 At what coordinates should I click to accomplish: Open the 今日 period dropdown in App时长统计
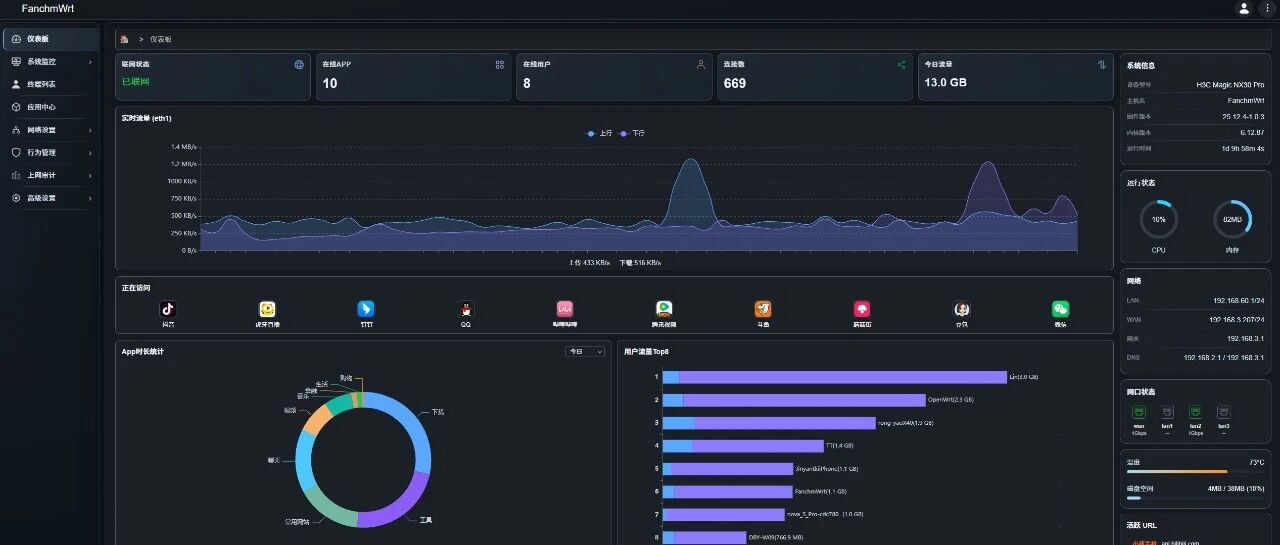(585, 352)
